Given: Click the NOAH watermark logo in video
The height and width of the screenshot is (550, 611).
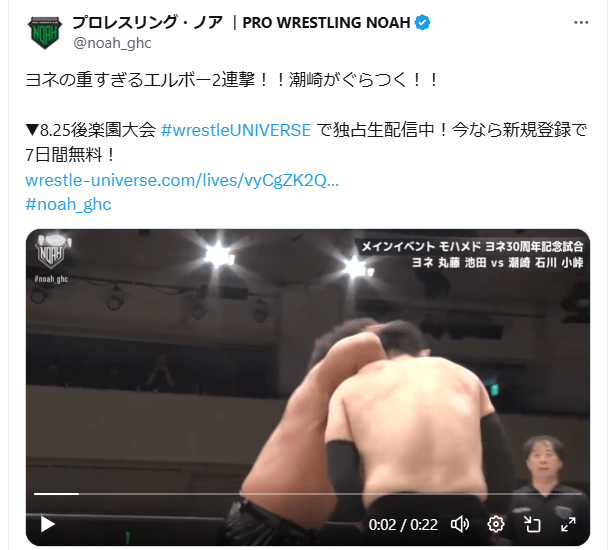Looking at the screenshot, I should pyautogui.click(x=52, y=252).
